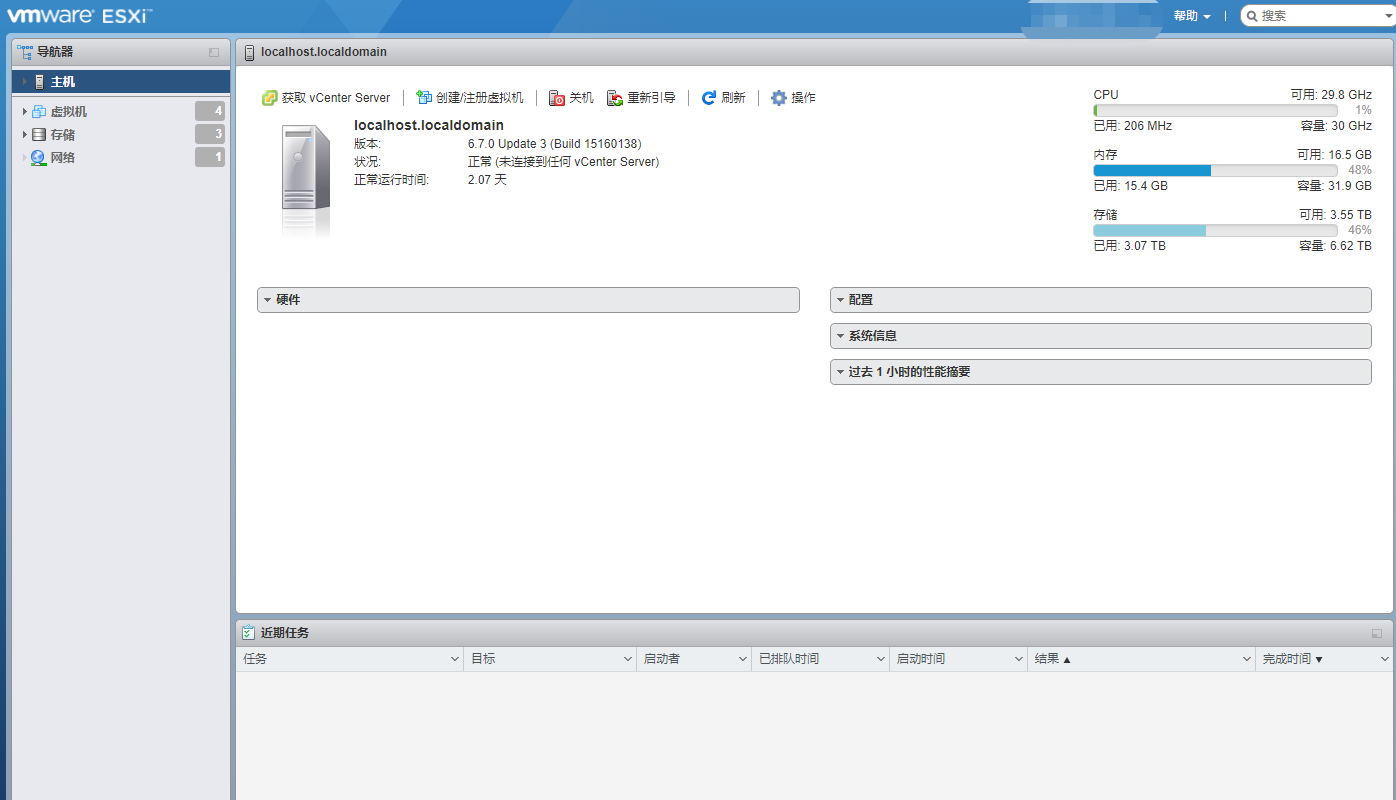Expand the 虚拟机 tree node arrow

[24, 111]
